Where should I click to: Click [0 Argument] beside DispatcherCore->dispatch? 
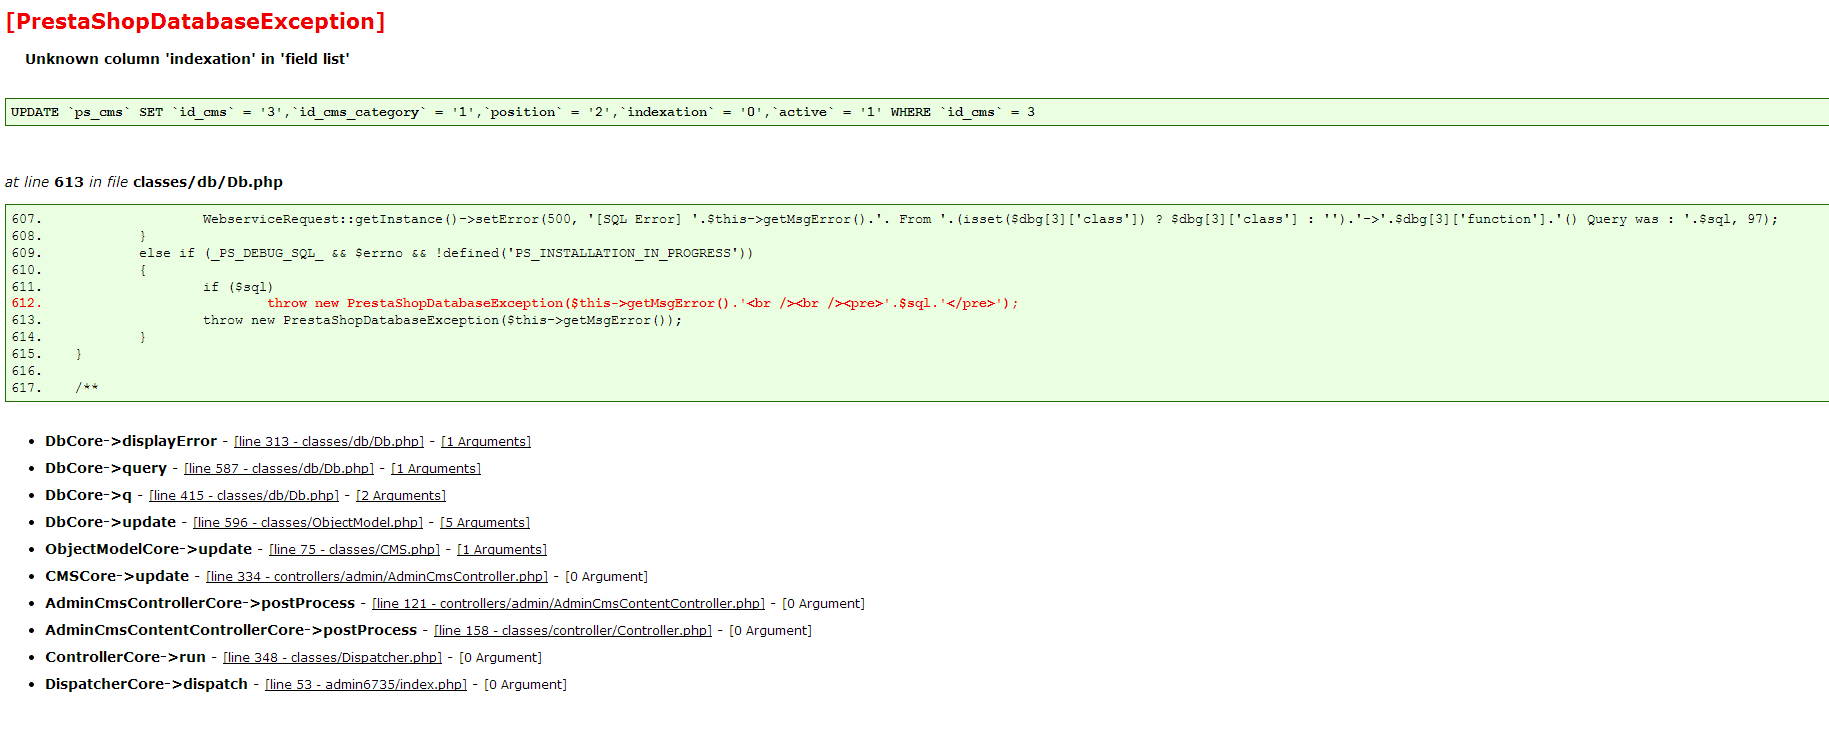526,685
